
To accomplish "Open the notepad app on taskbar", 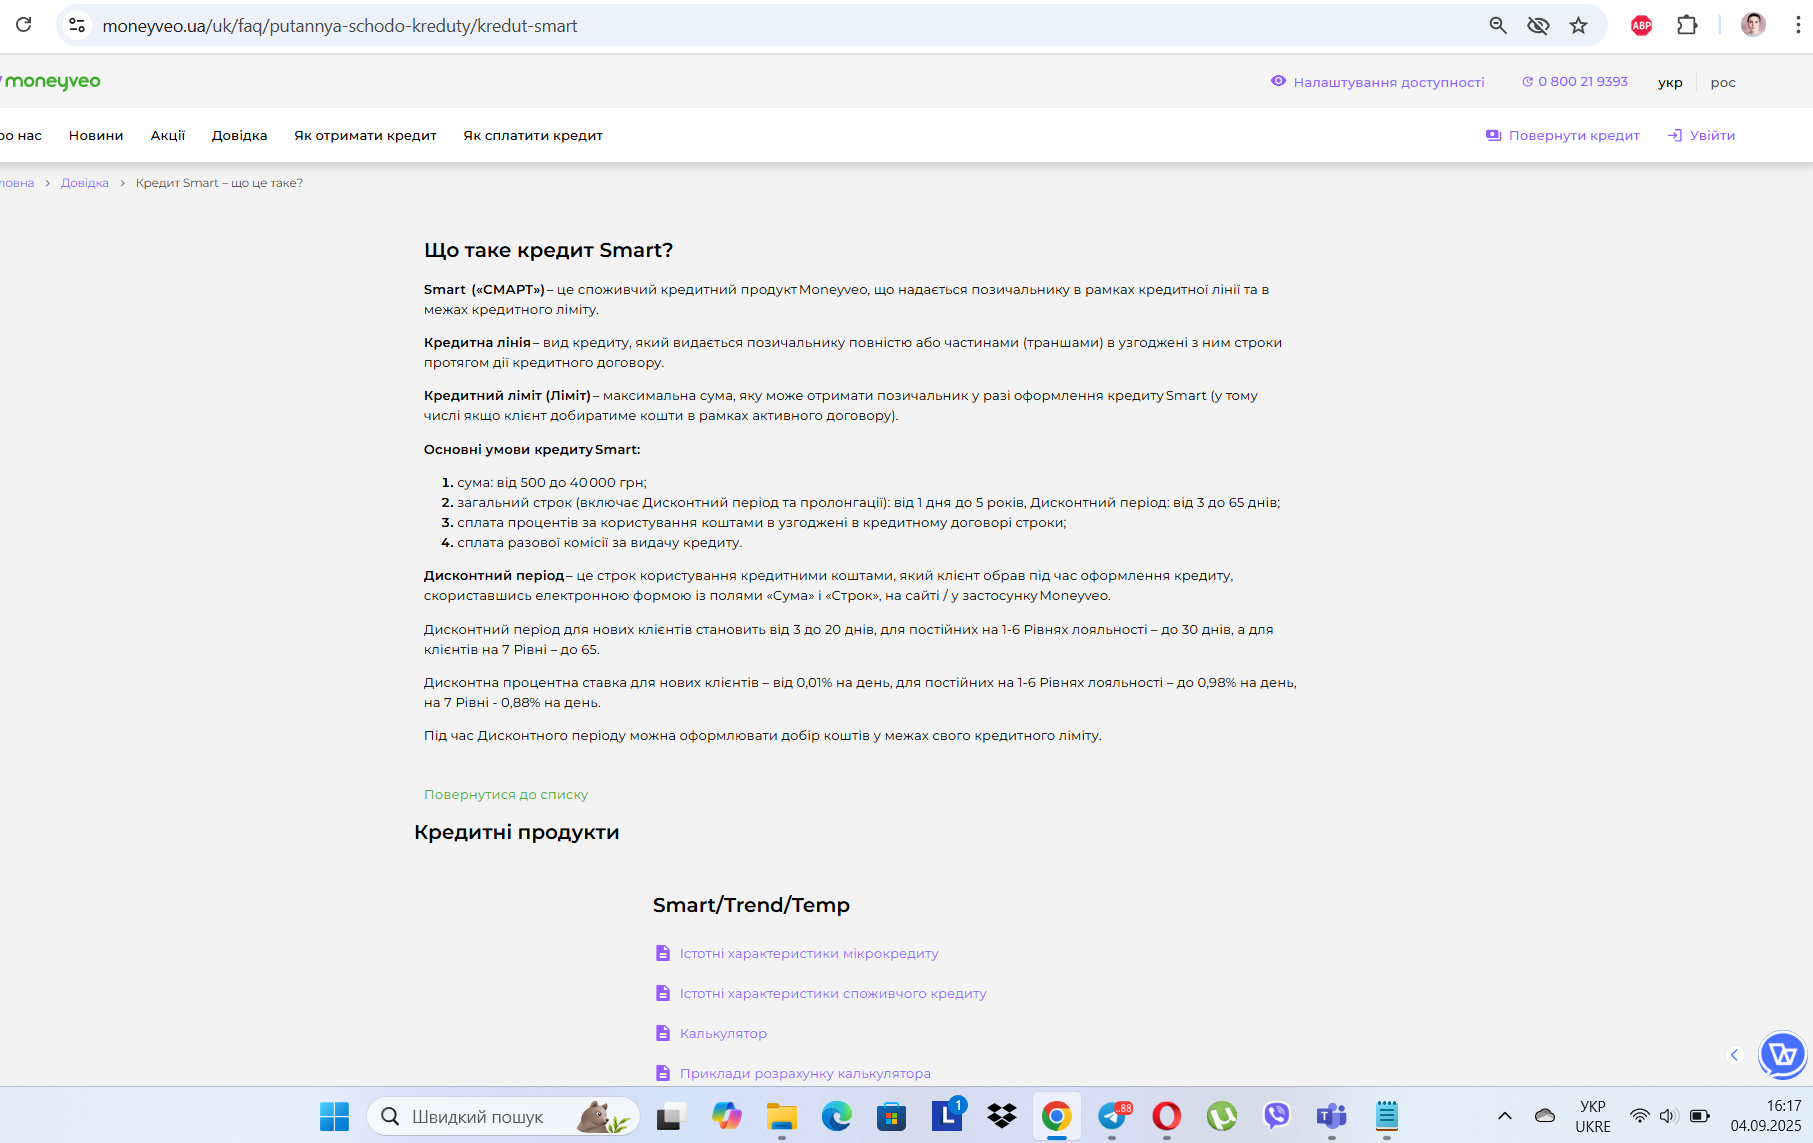I will [1386, 1116].
